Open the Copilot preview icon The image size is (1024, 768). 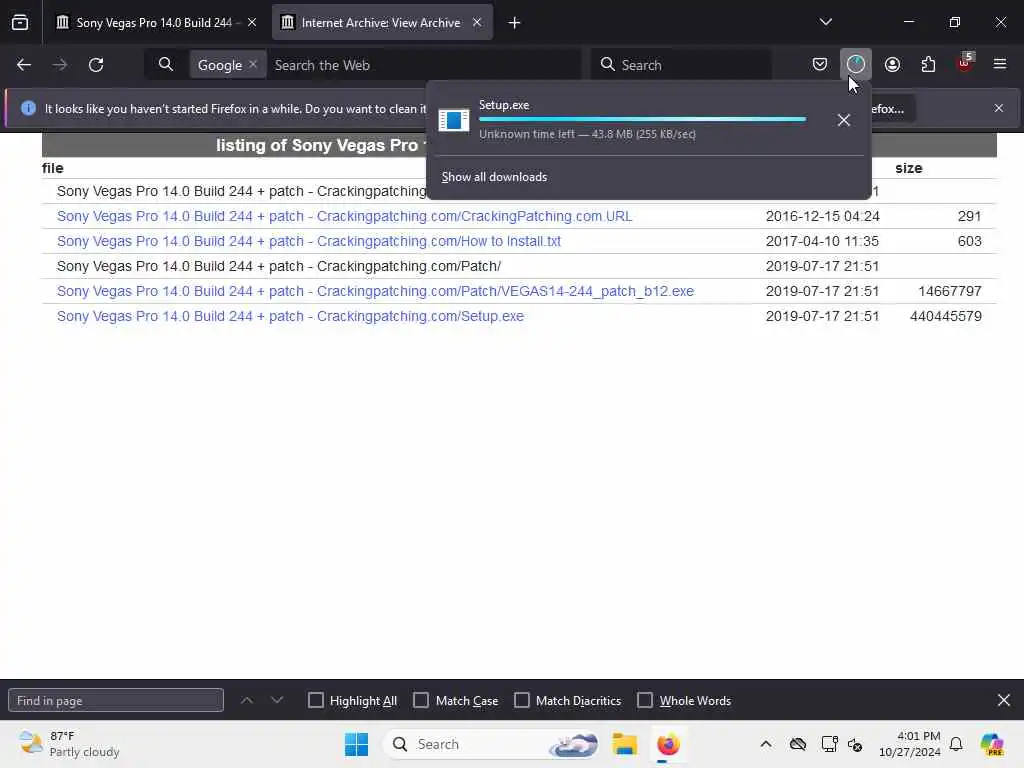point(992,744)
